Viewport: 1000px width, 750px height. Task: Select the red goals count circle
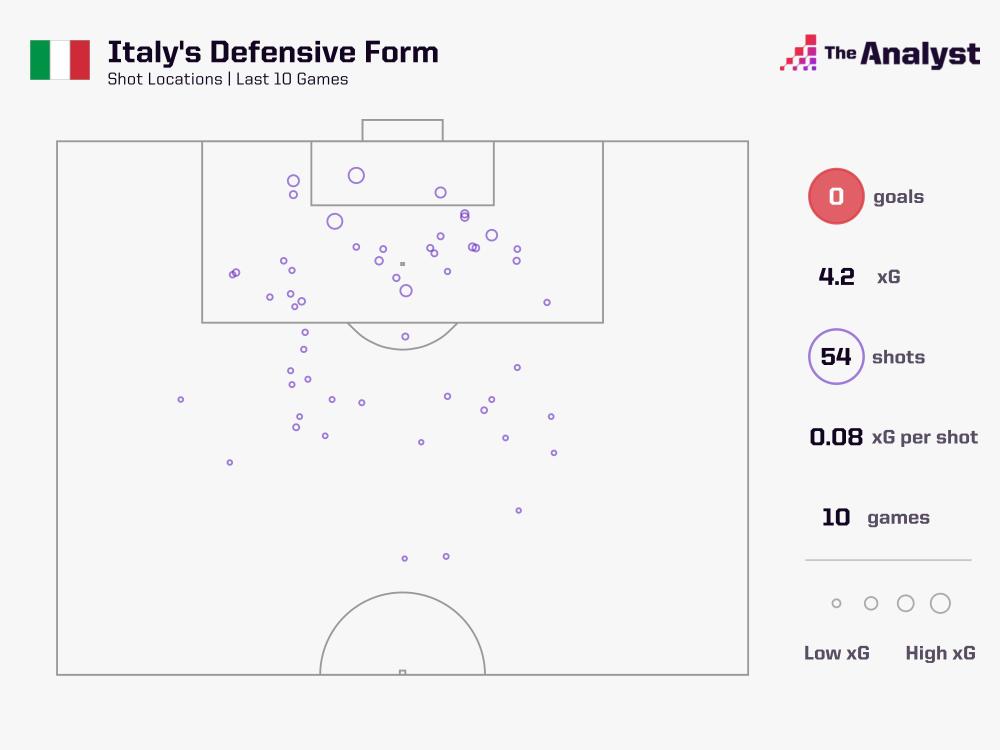(836, 196)
